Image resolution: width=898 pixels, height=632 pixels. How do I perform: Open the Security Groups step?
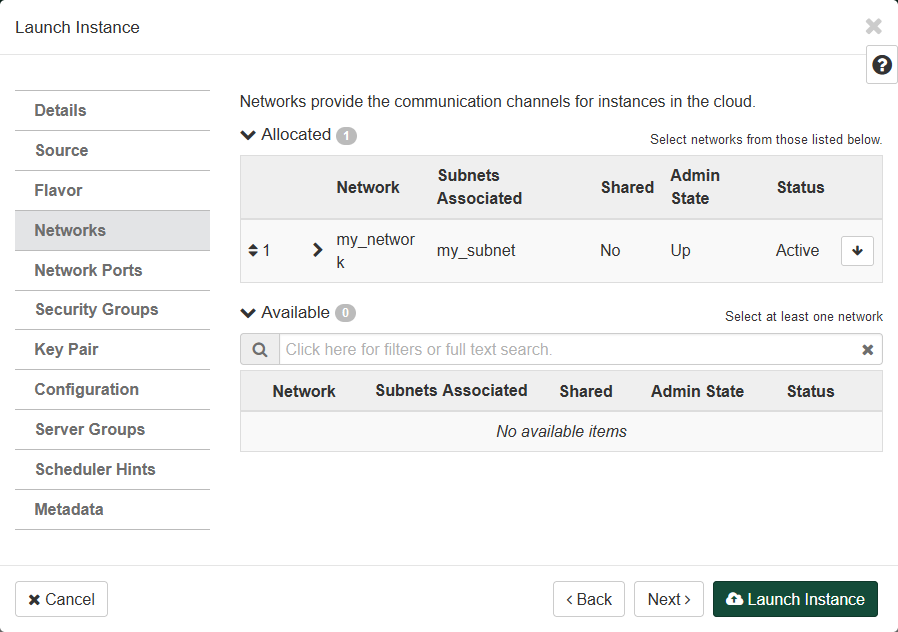pyautogui.click(x=97, y=310)
